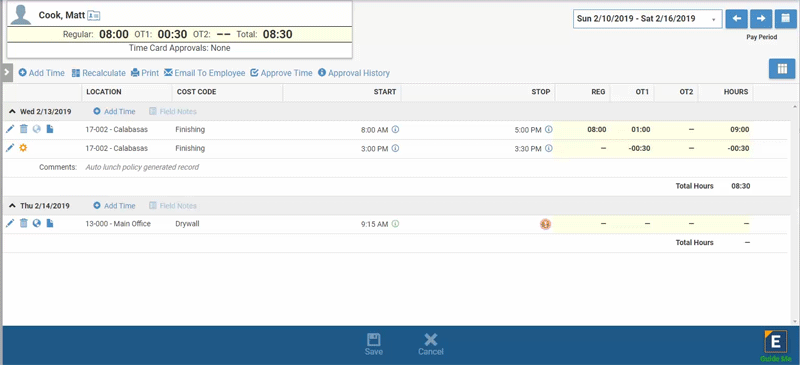Click Email To Employee
800x365 pixels.
[205, 73]
